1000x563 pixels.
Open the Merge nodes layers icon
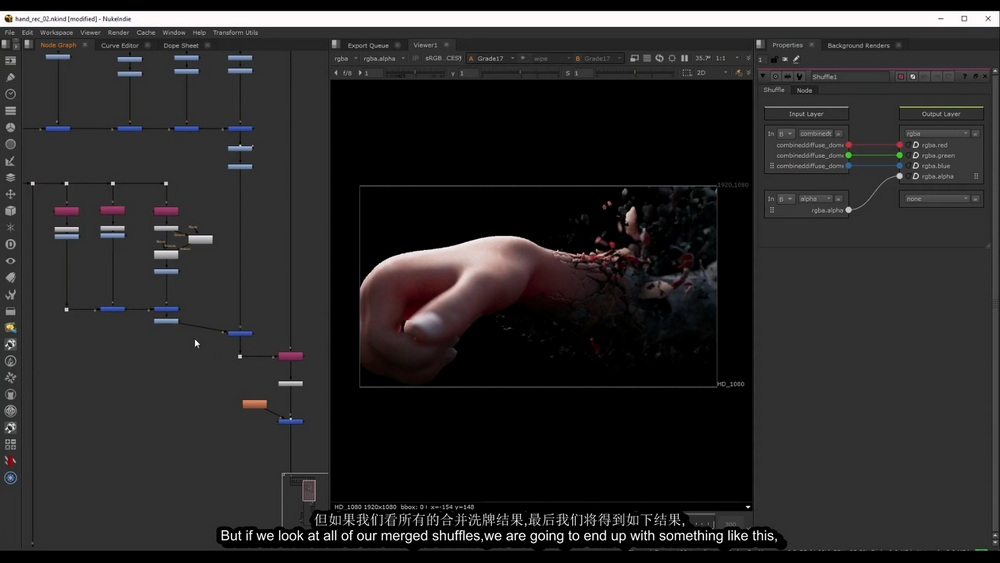[x=10, y=177]
